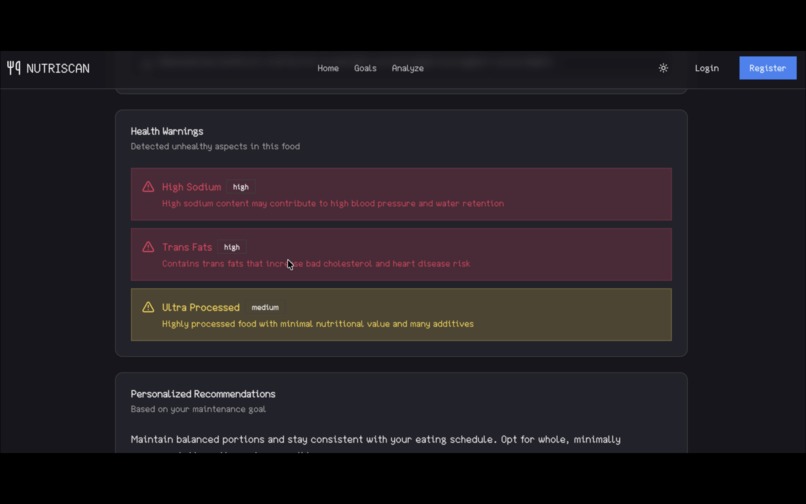This screenshot has width=806, height=504.
Task: Select the 'High Sodium' warning title
Action: pyautogui.click(x=192, y=187)
